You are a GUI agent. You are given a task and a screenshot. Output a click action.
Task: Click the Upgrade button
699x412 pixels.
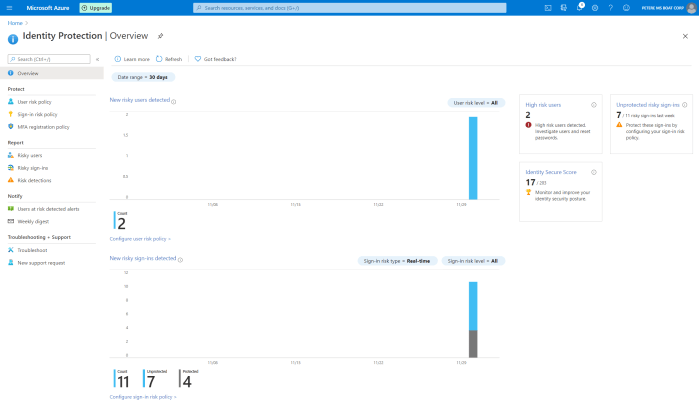pyautogui.click(x=96, y=7)
